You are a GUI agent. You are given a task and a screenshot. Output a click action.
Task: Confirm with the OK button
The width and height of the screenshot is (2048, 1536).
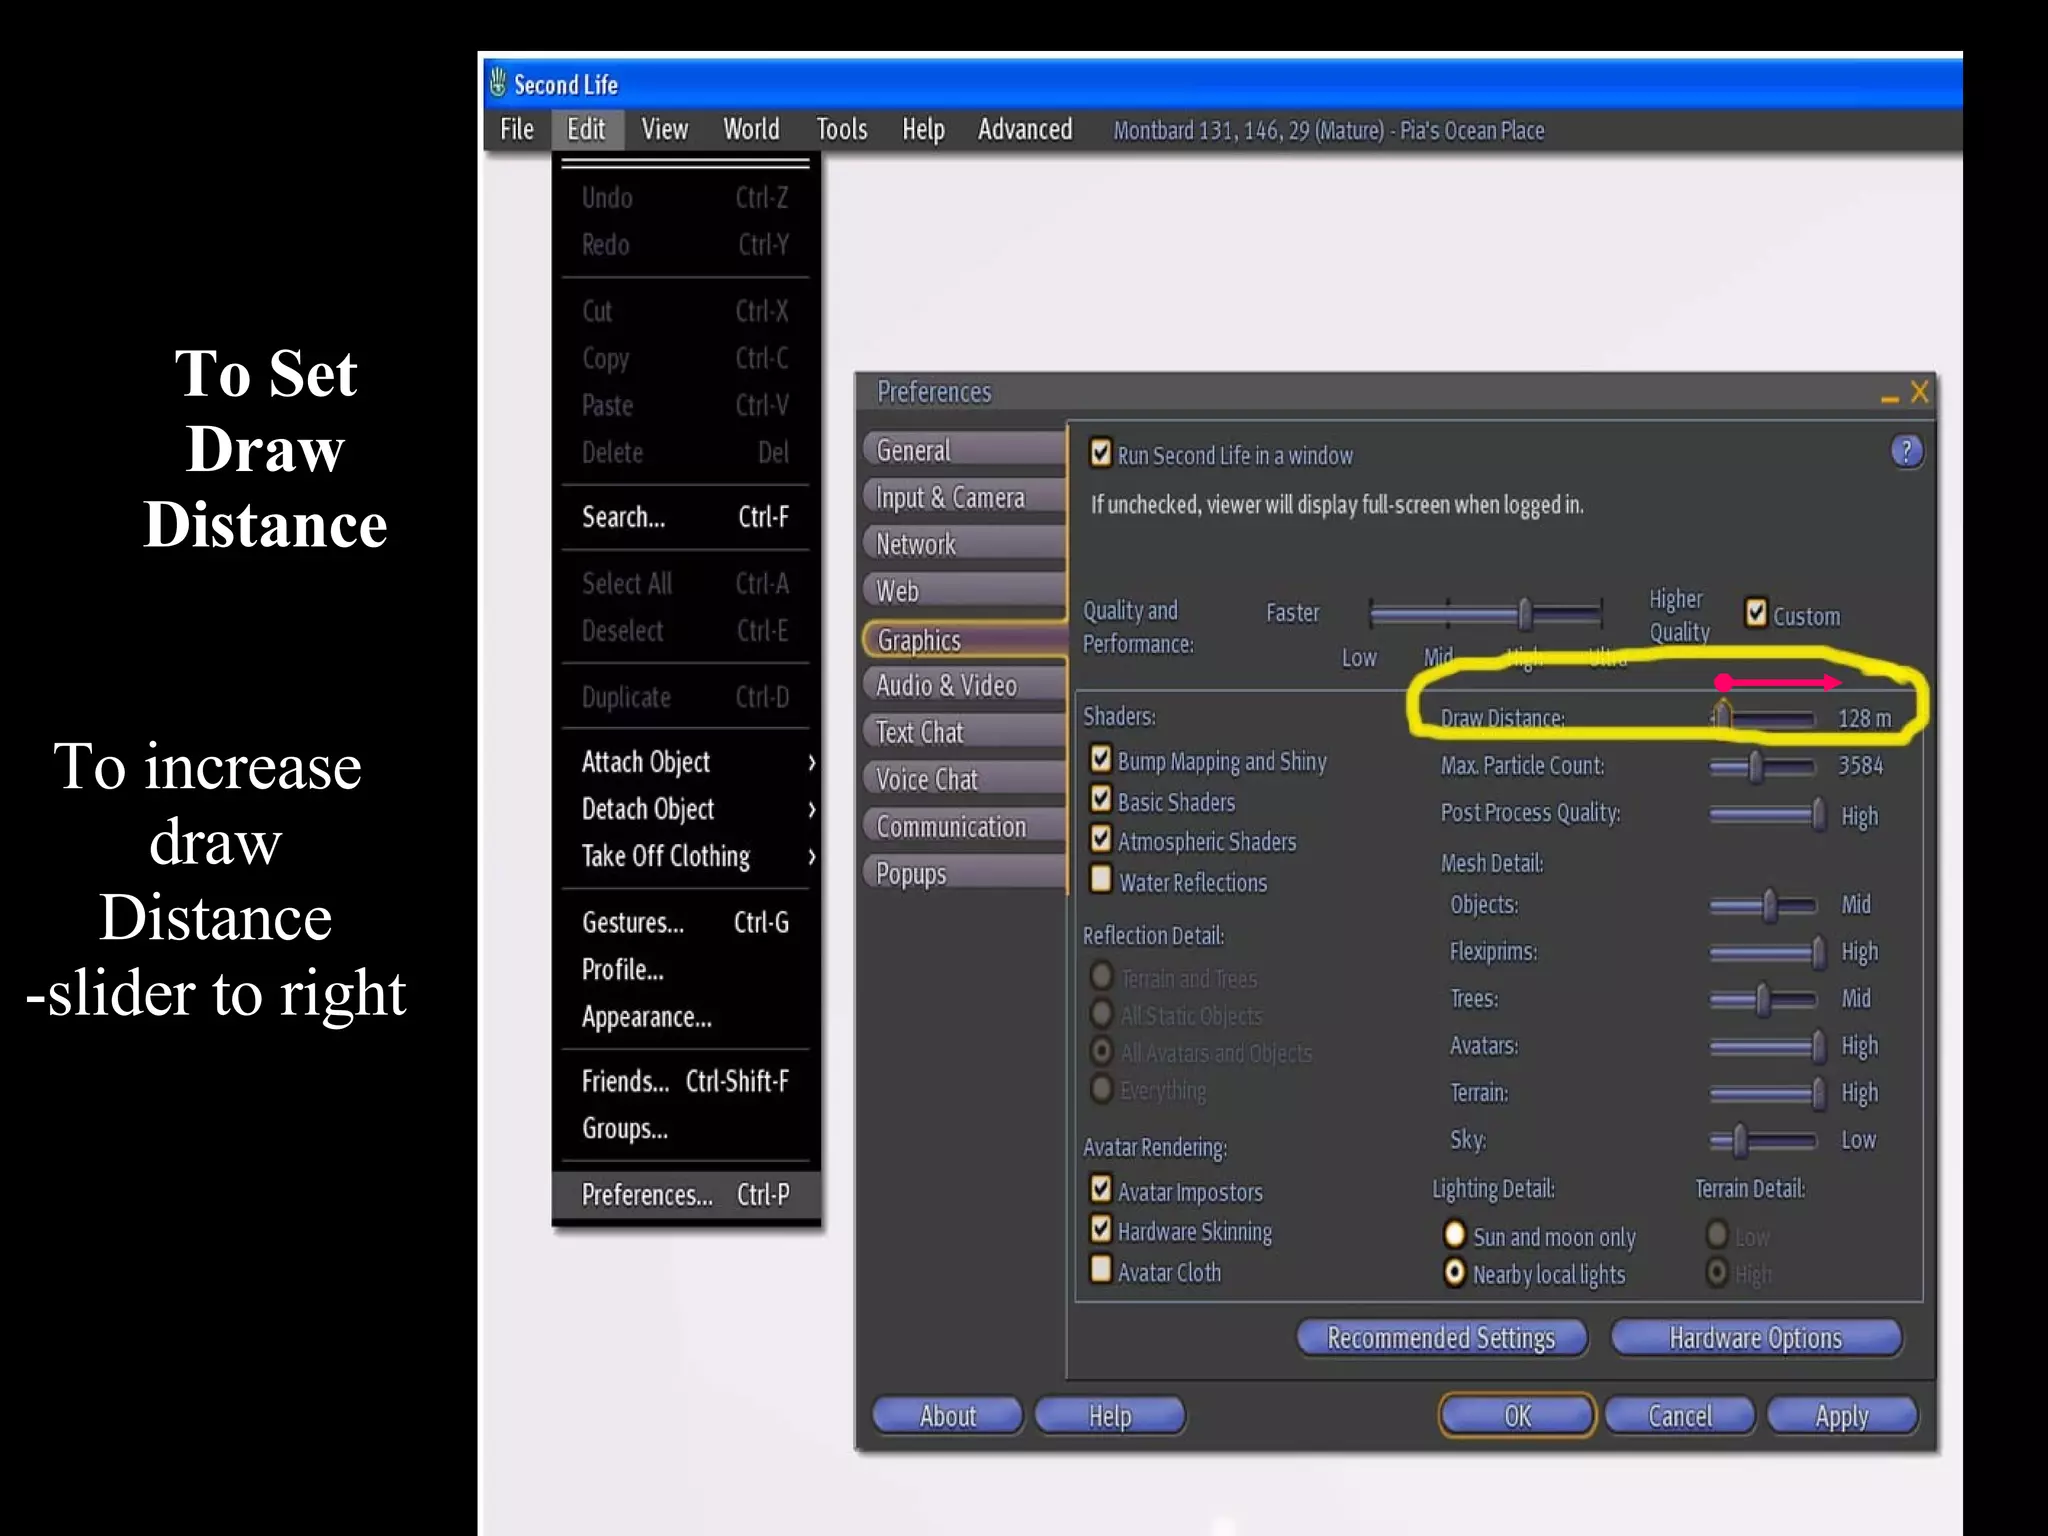pos(1517,1416)
